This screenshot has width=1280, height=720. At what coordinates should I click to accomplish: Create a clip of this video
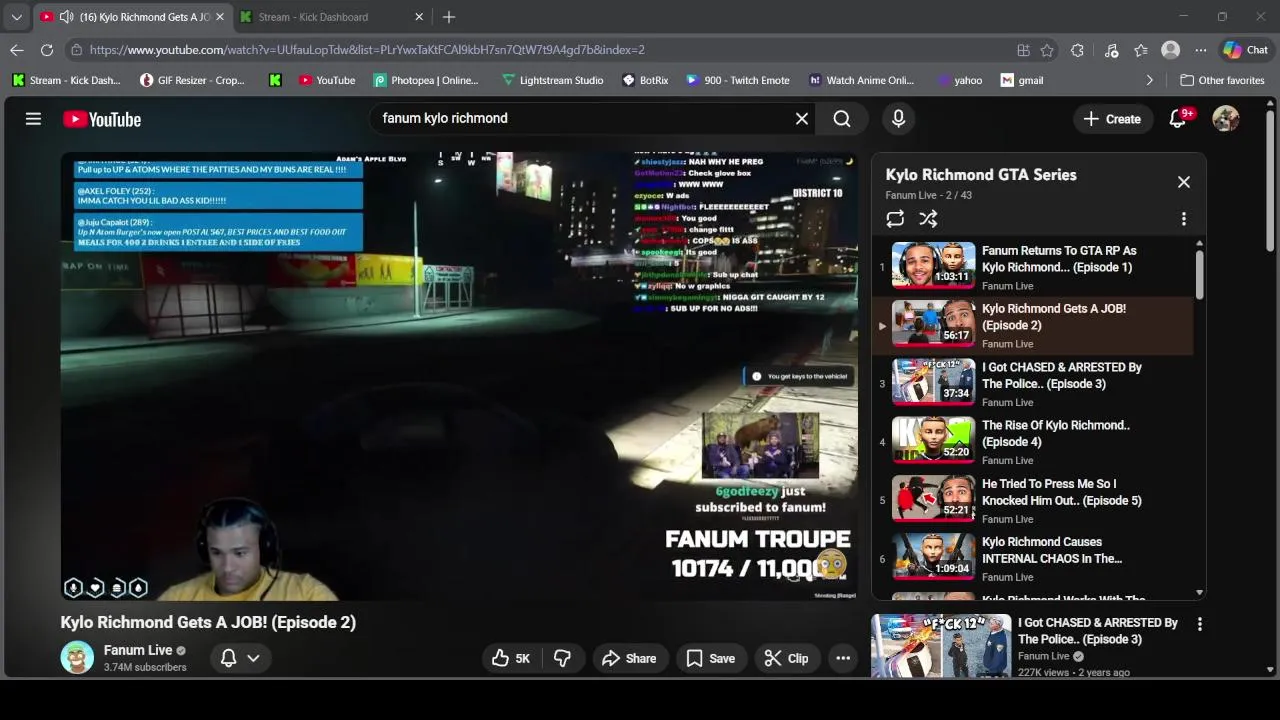pos(786,658)
